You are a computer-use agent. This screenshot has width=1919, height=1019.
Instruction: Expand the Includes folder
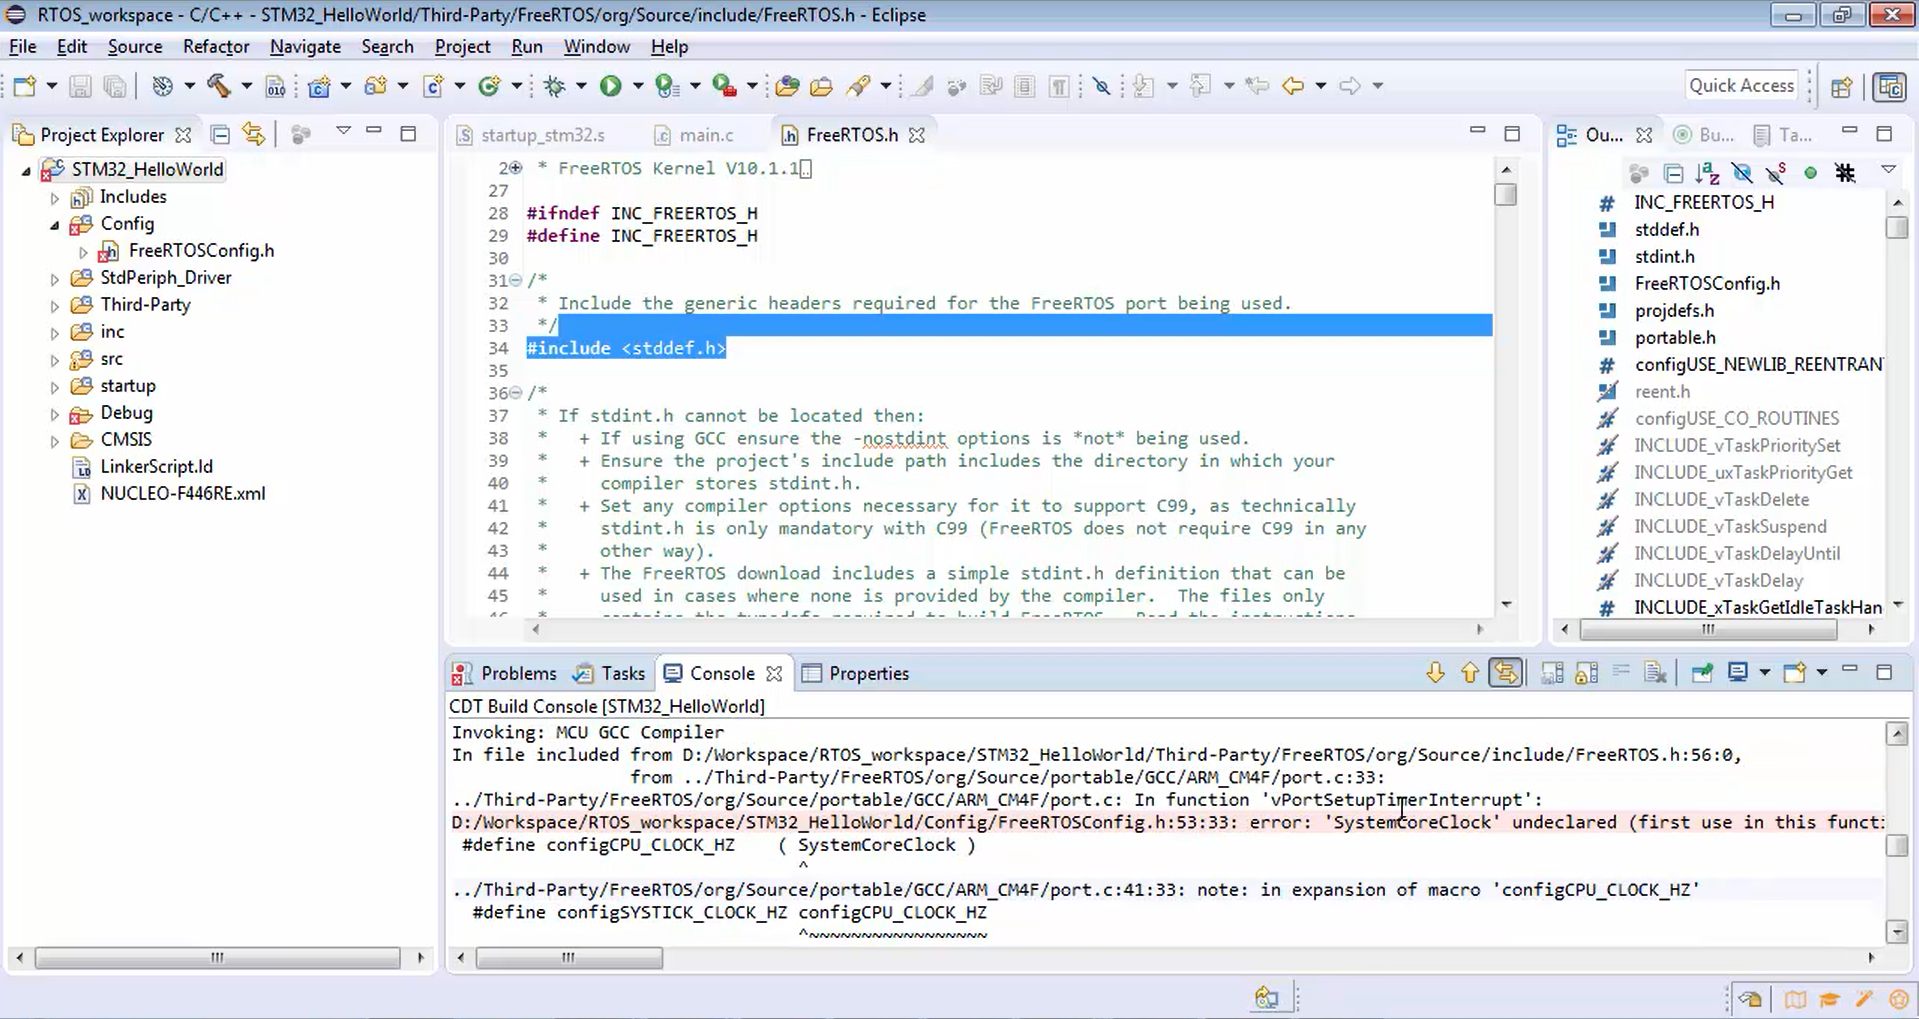pyautogui.click(x=55, y=198)
